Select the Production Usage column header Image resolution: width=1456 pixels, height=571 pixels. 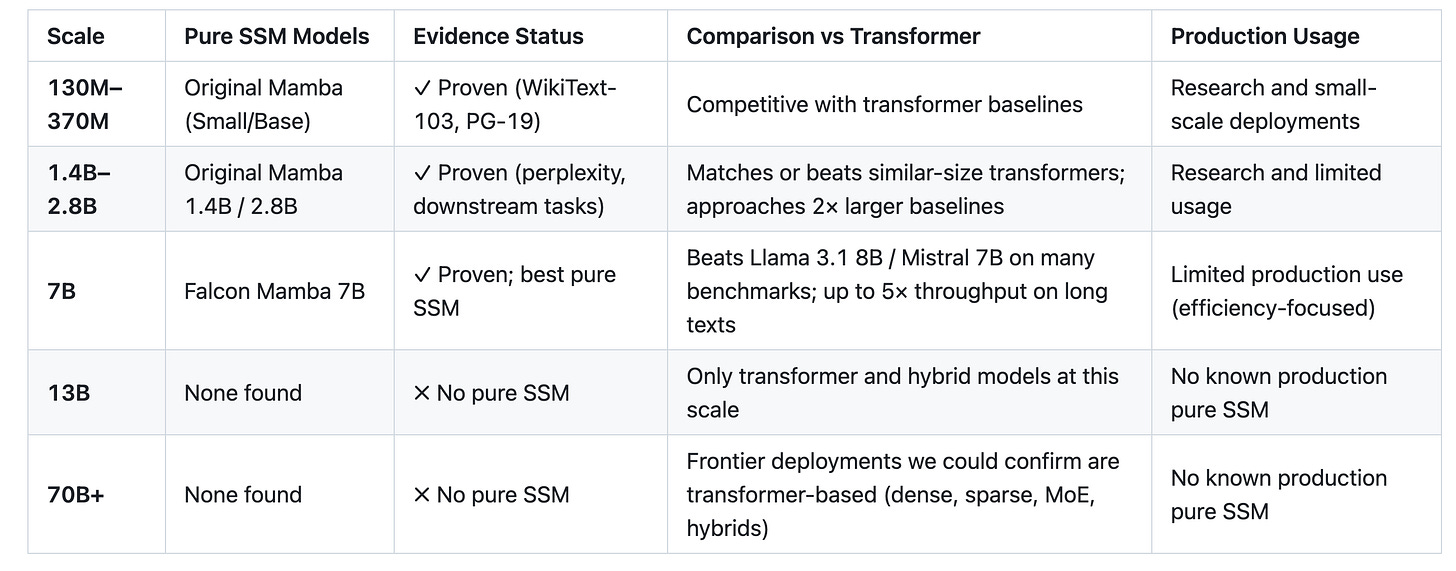click(1265, 37)
